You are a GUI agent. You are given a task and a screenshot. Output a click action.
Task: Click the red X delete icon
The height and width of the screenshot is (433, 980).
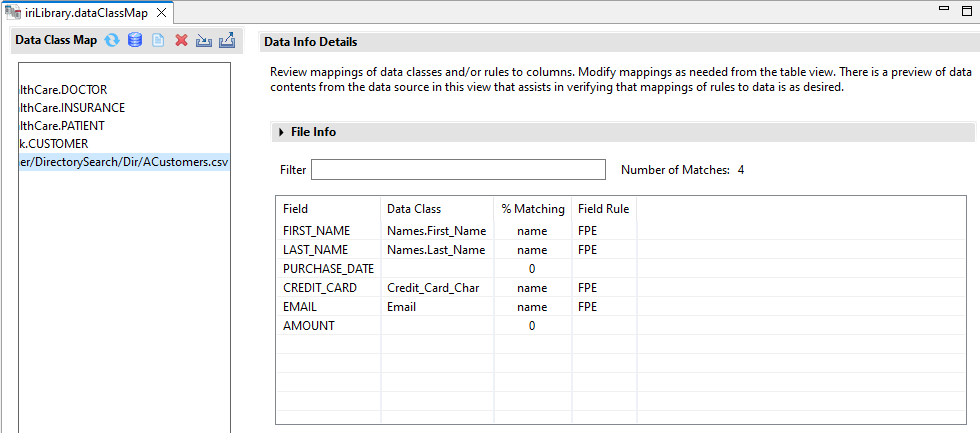(181, 41)
